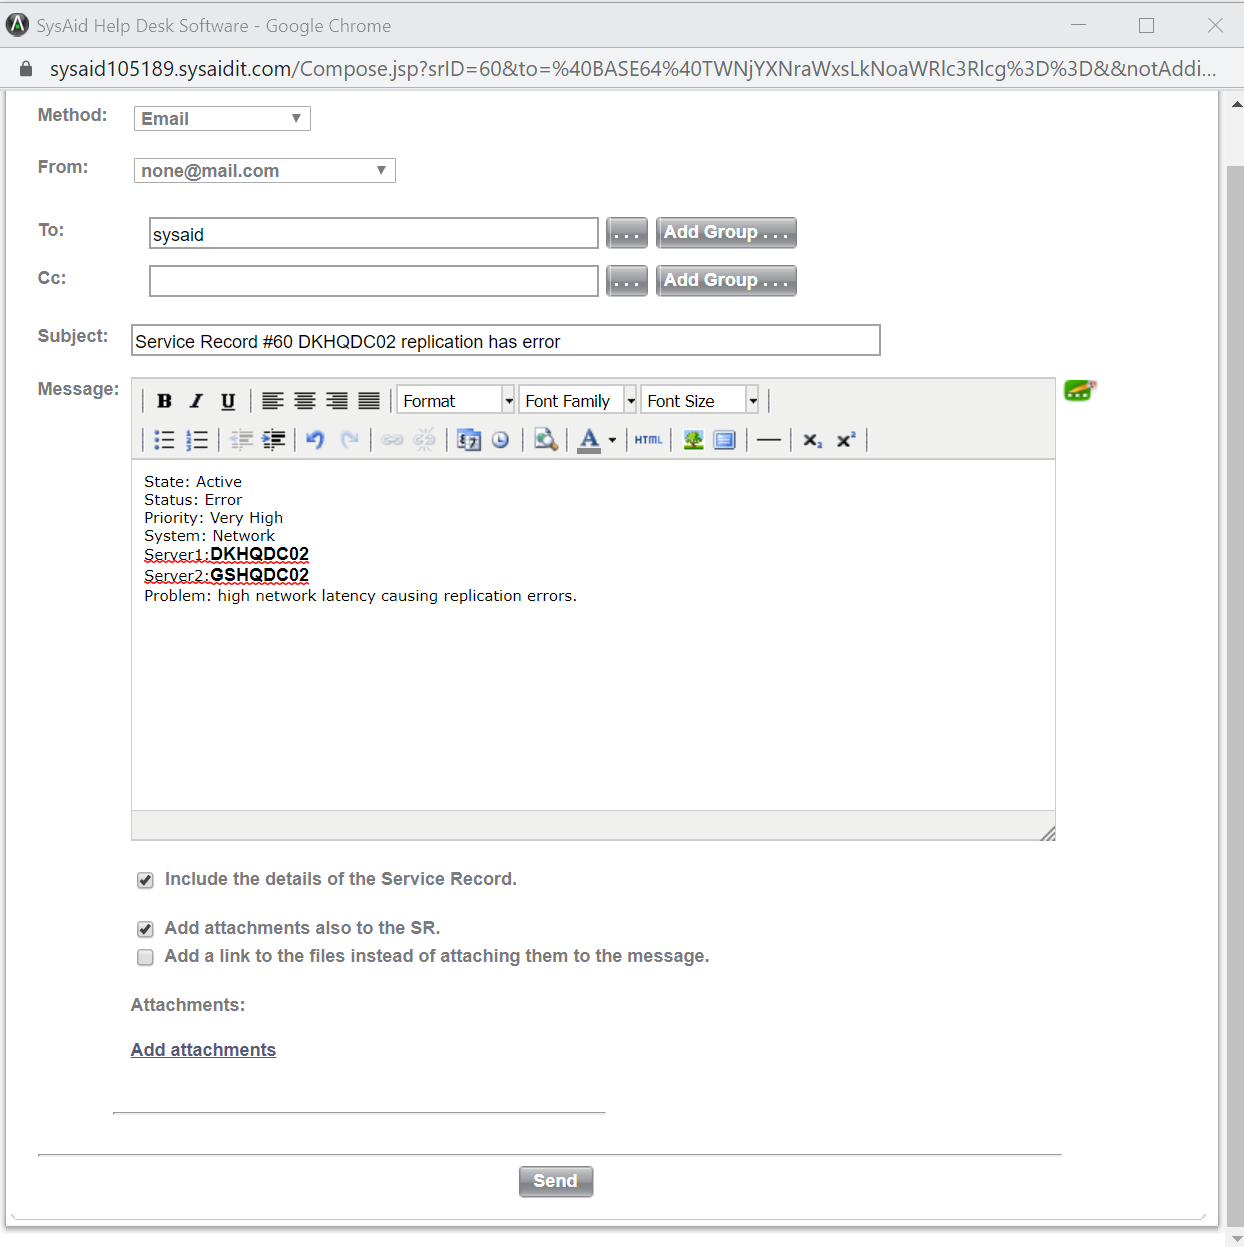
Task: Open text color picker arrow
Action: pos(612,440)
